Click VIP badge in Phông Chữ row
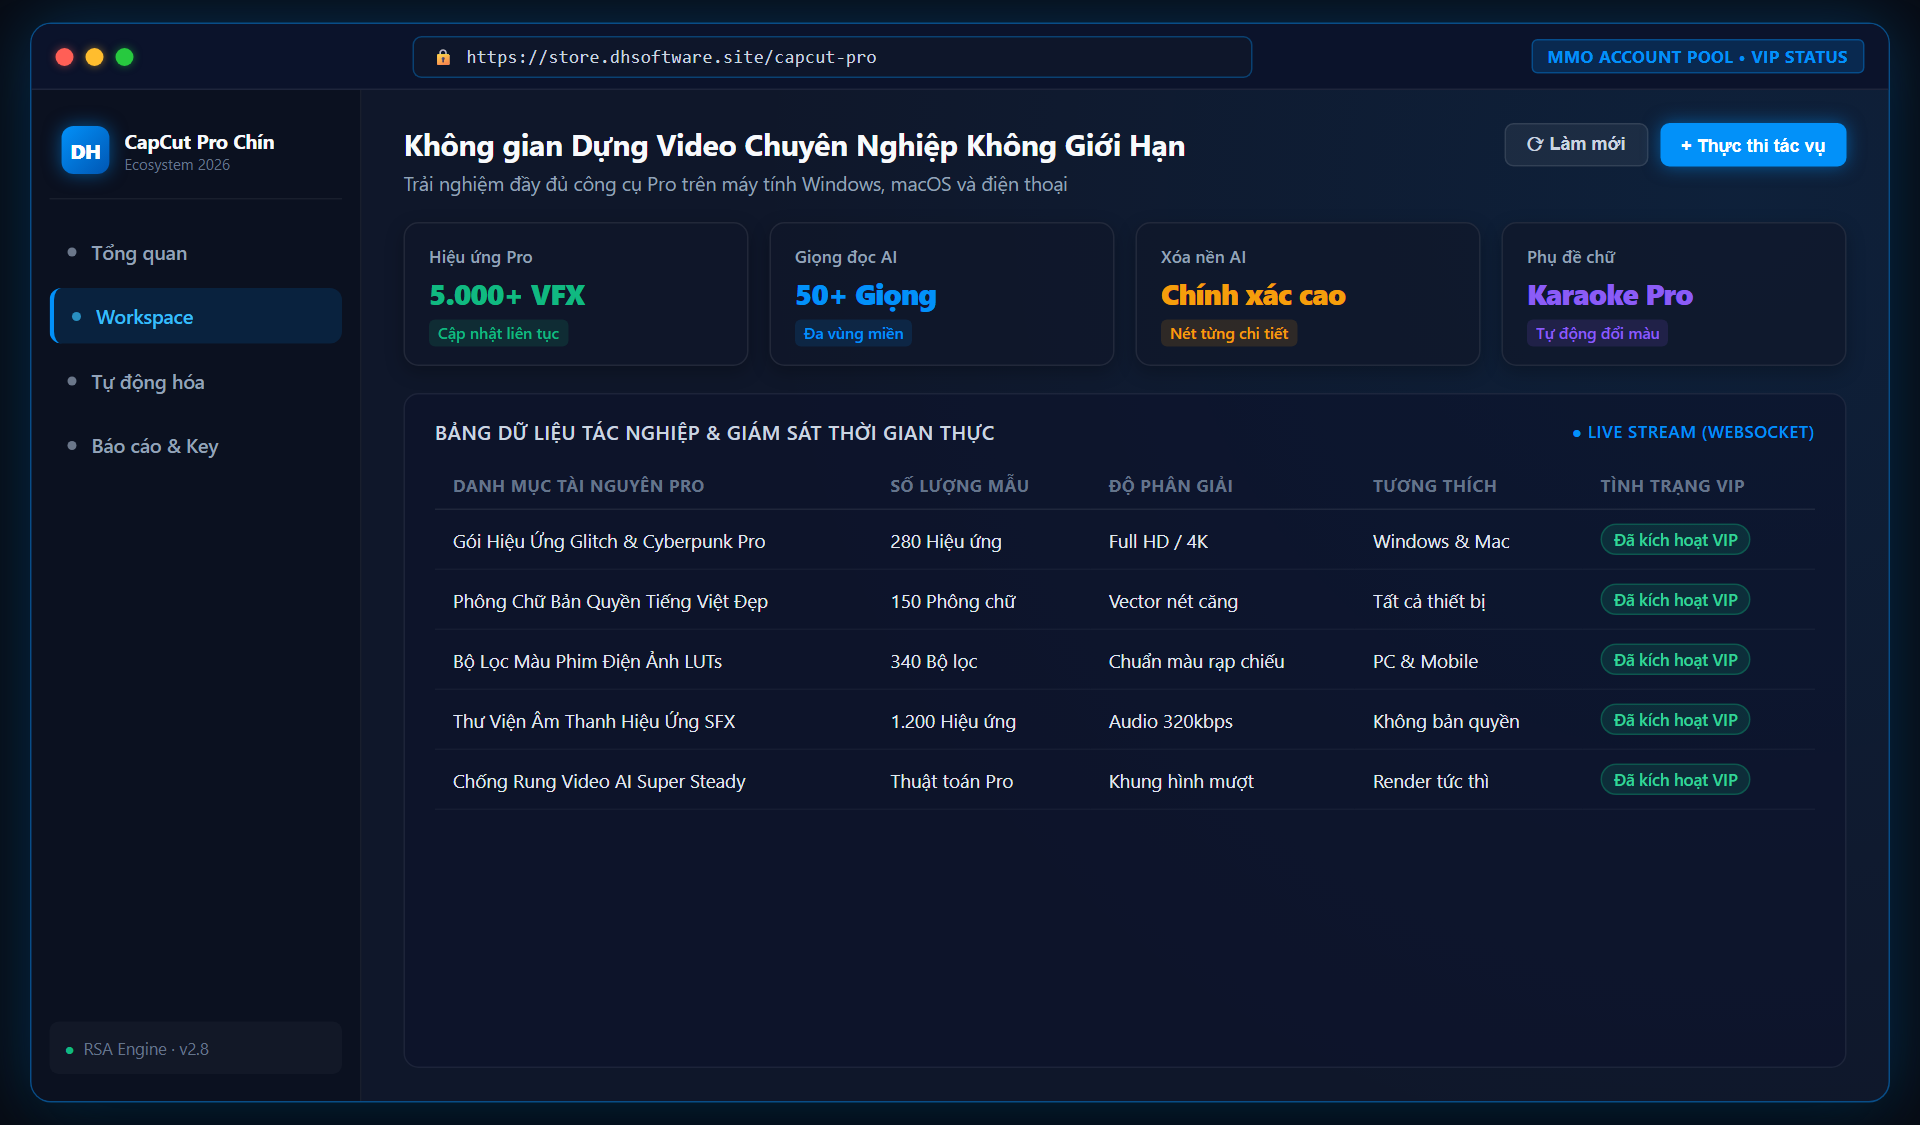This screenshot has width=1920, height=1125. (x=1675, y=600)
